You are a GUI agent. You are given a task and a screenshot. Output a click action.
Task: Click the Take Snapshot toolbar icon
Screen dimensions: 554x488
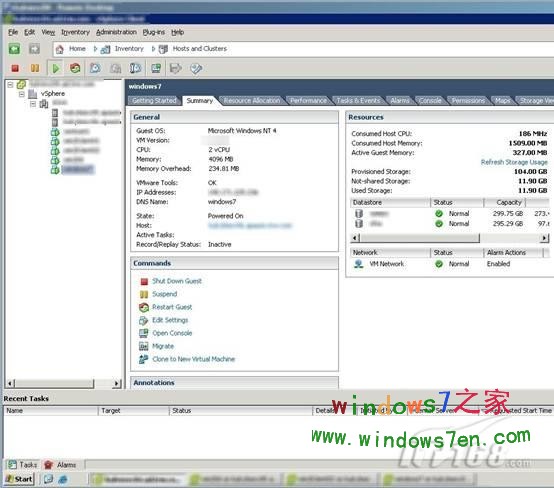95,68
